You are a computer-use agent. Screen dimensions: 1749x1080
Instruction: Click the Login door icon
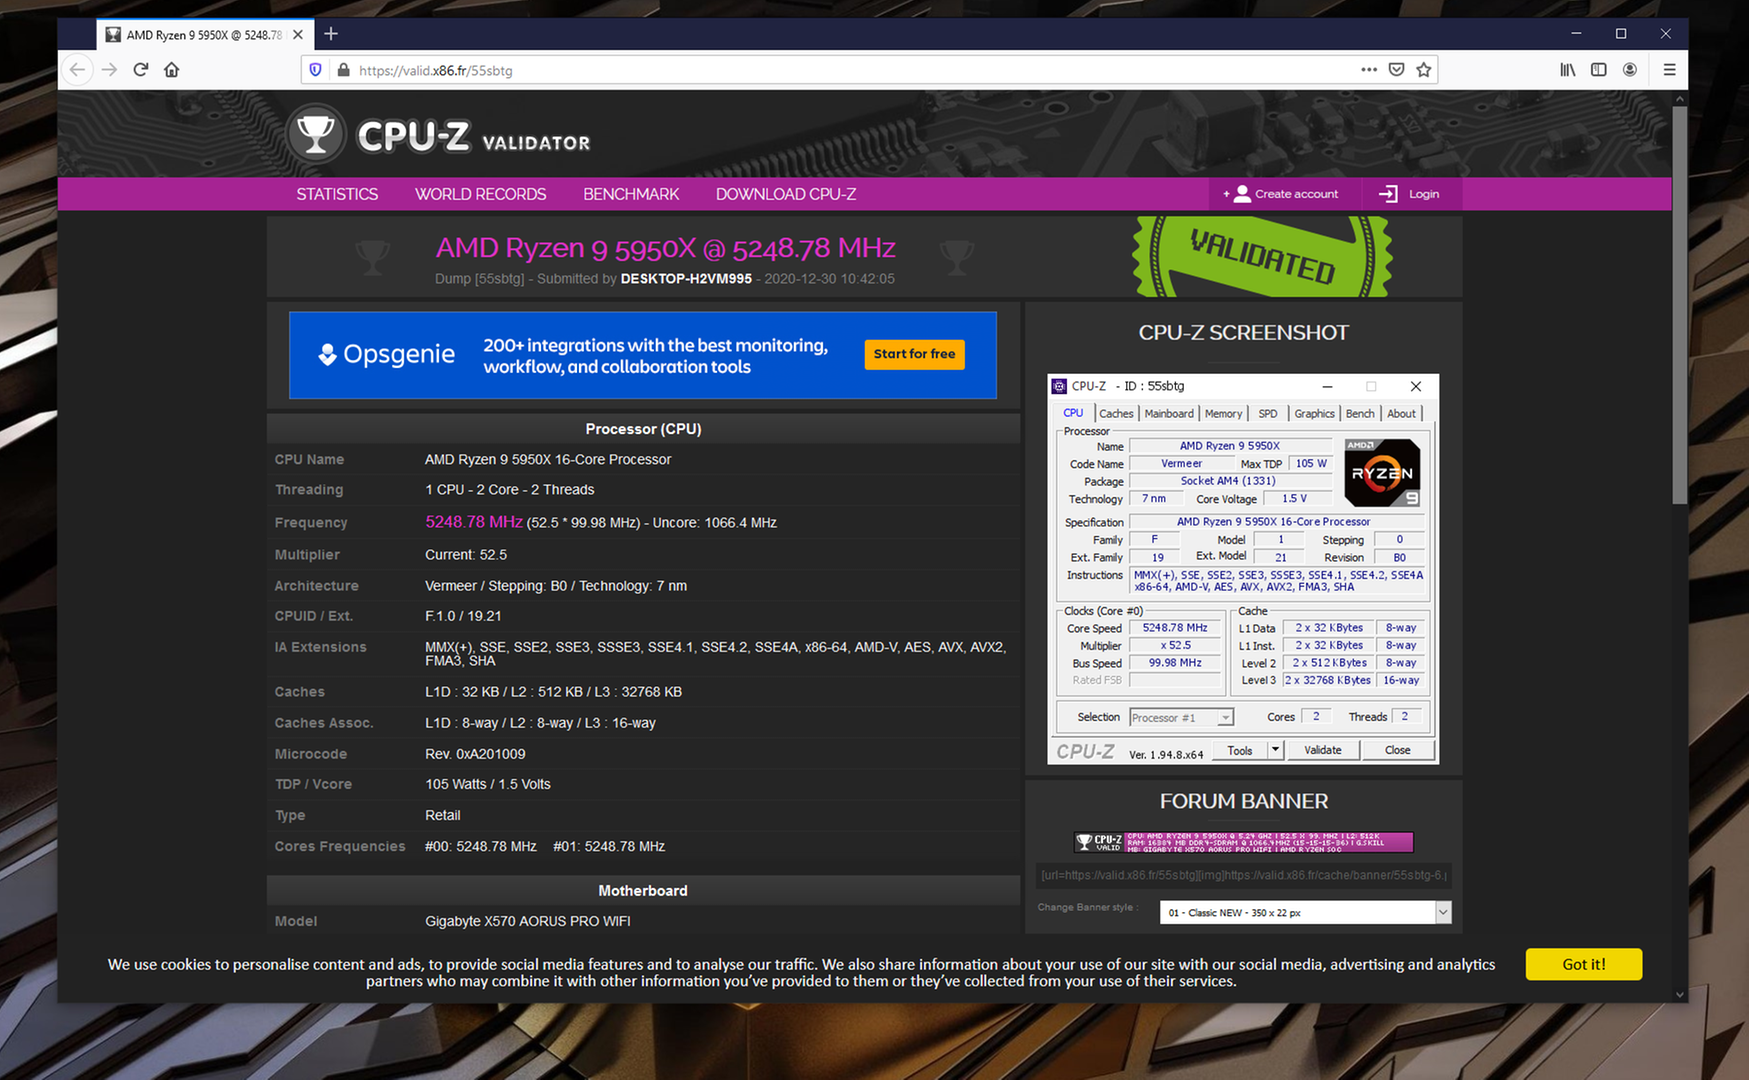[x=1388, y=194]
